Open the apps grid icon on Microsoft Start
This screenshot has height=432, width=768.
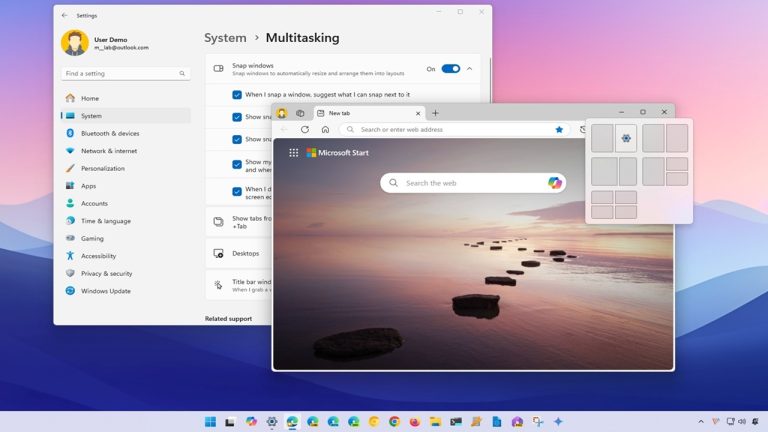tap(293, 153)
